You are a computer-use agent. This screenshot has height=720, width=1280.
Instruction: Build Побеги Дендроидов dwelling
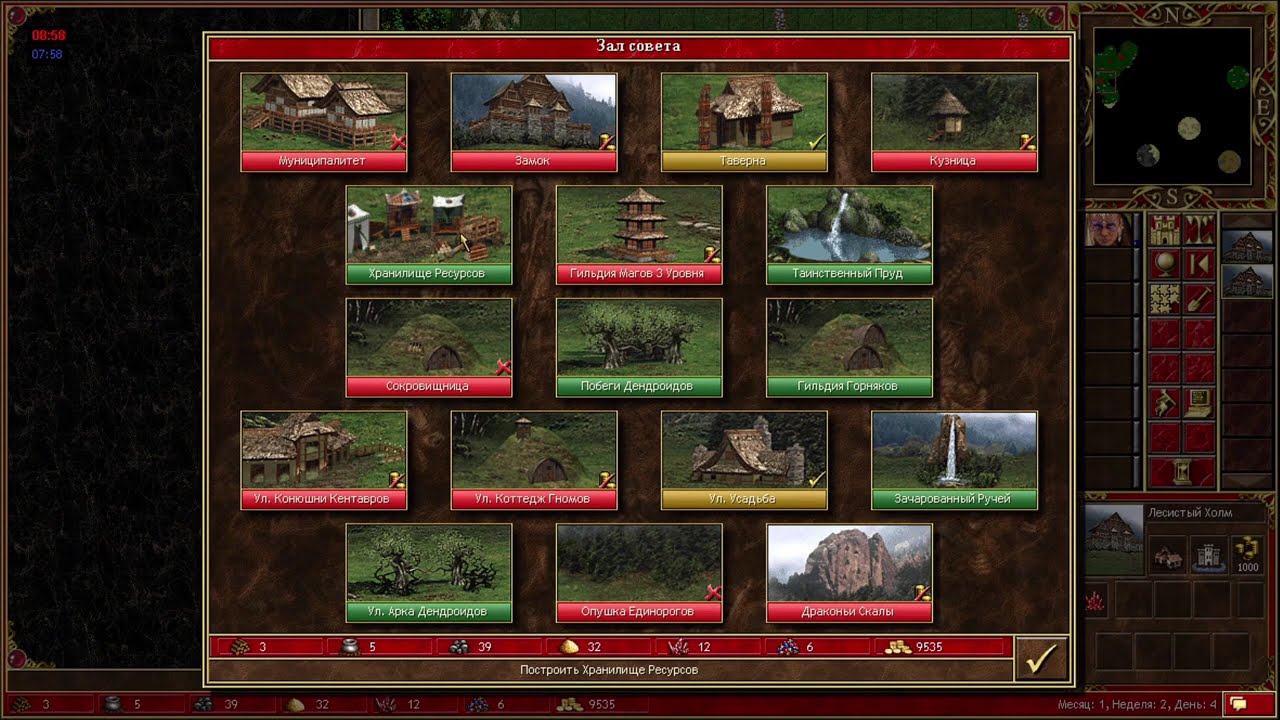pos(639,348)
